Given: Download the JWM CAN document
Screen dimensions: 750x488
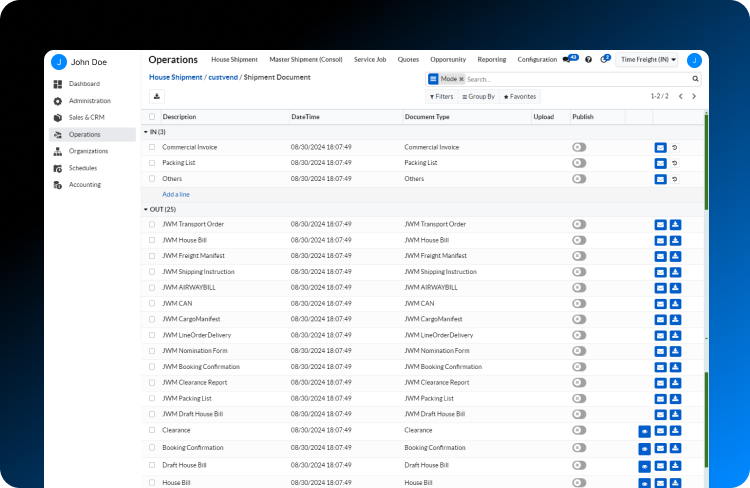Looking at the screenshot, I should click(675, 304).
